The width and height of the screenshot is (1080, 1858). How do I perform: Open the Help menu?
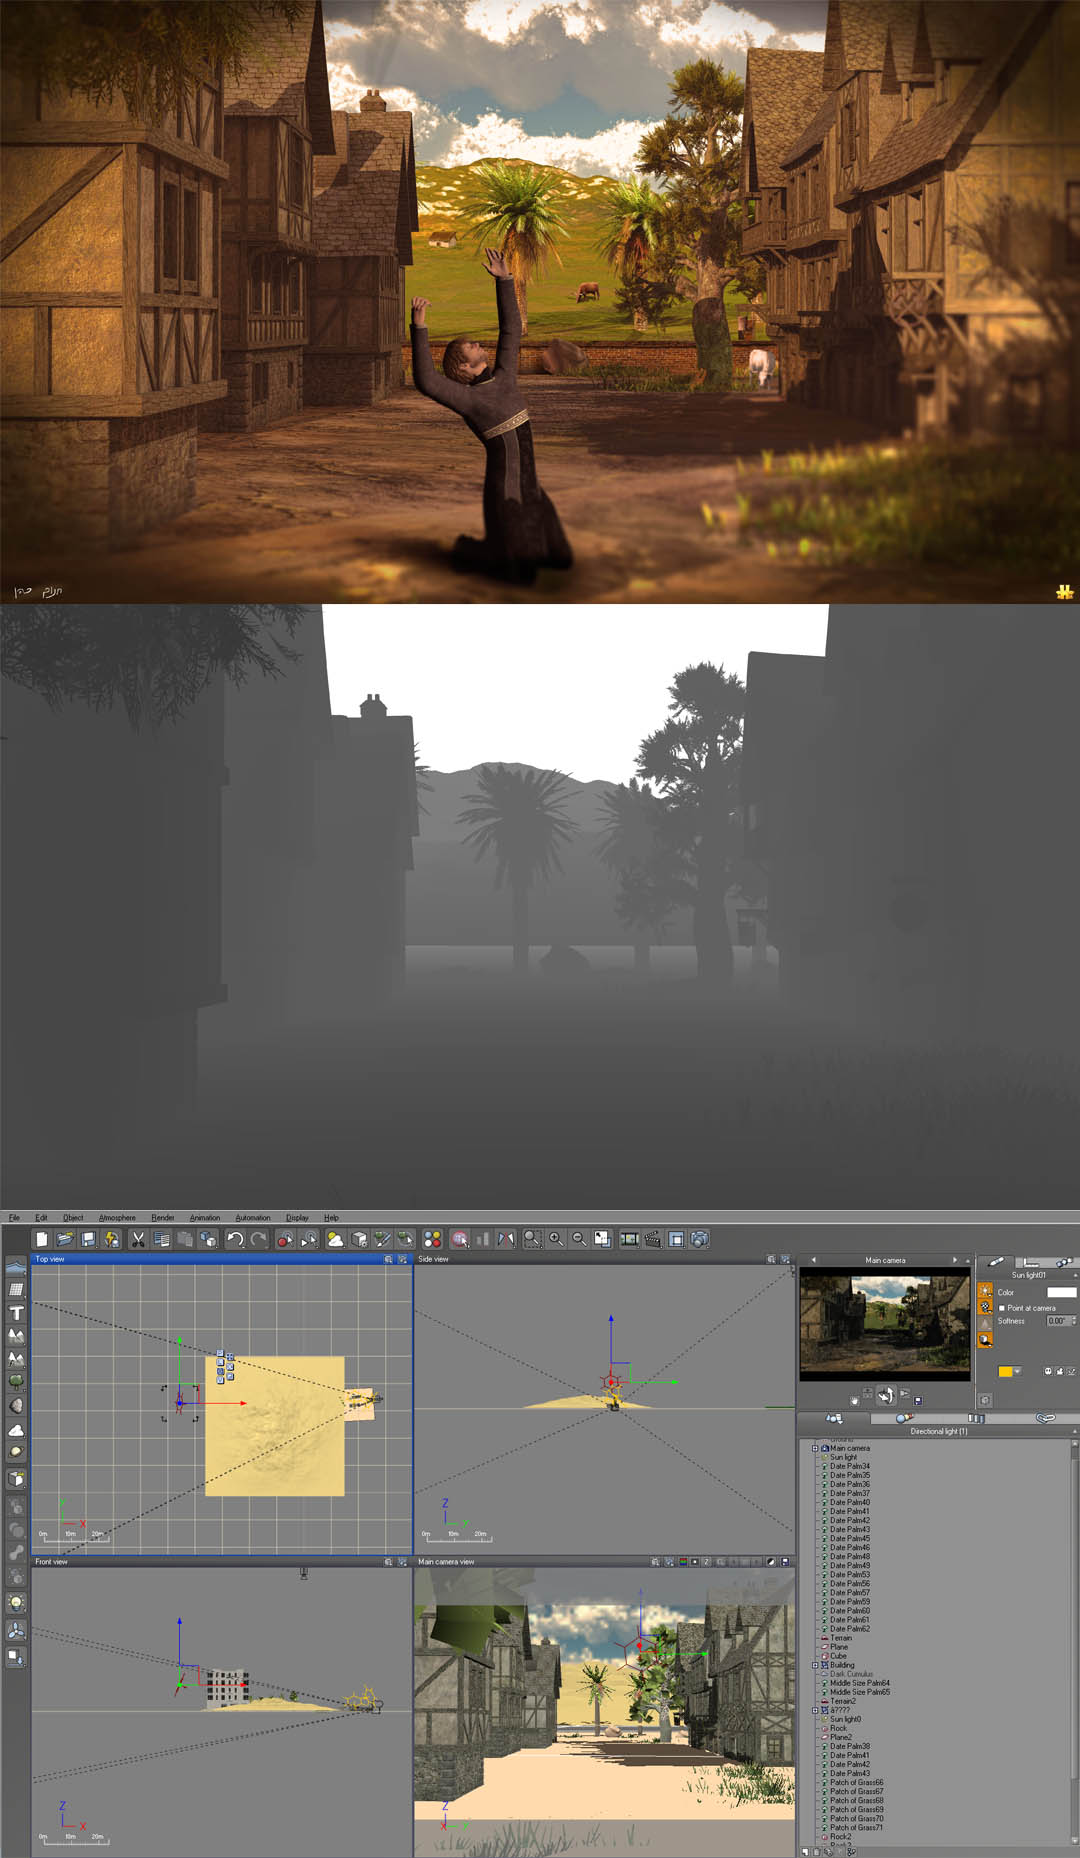coord(331,1217)
